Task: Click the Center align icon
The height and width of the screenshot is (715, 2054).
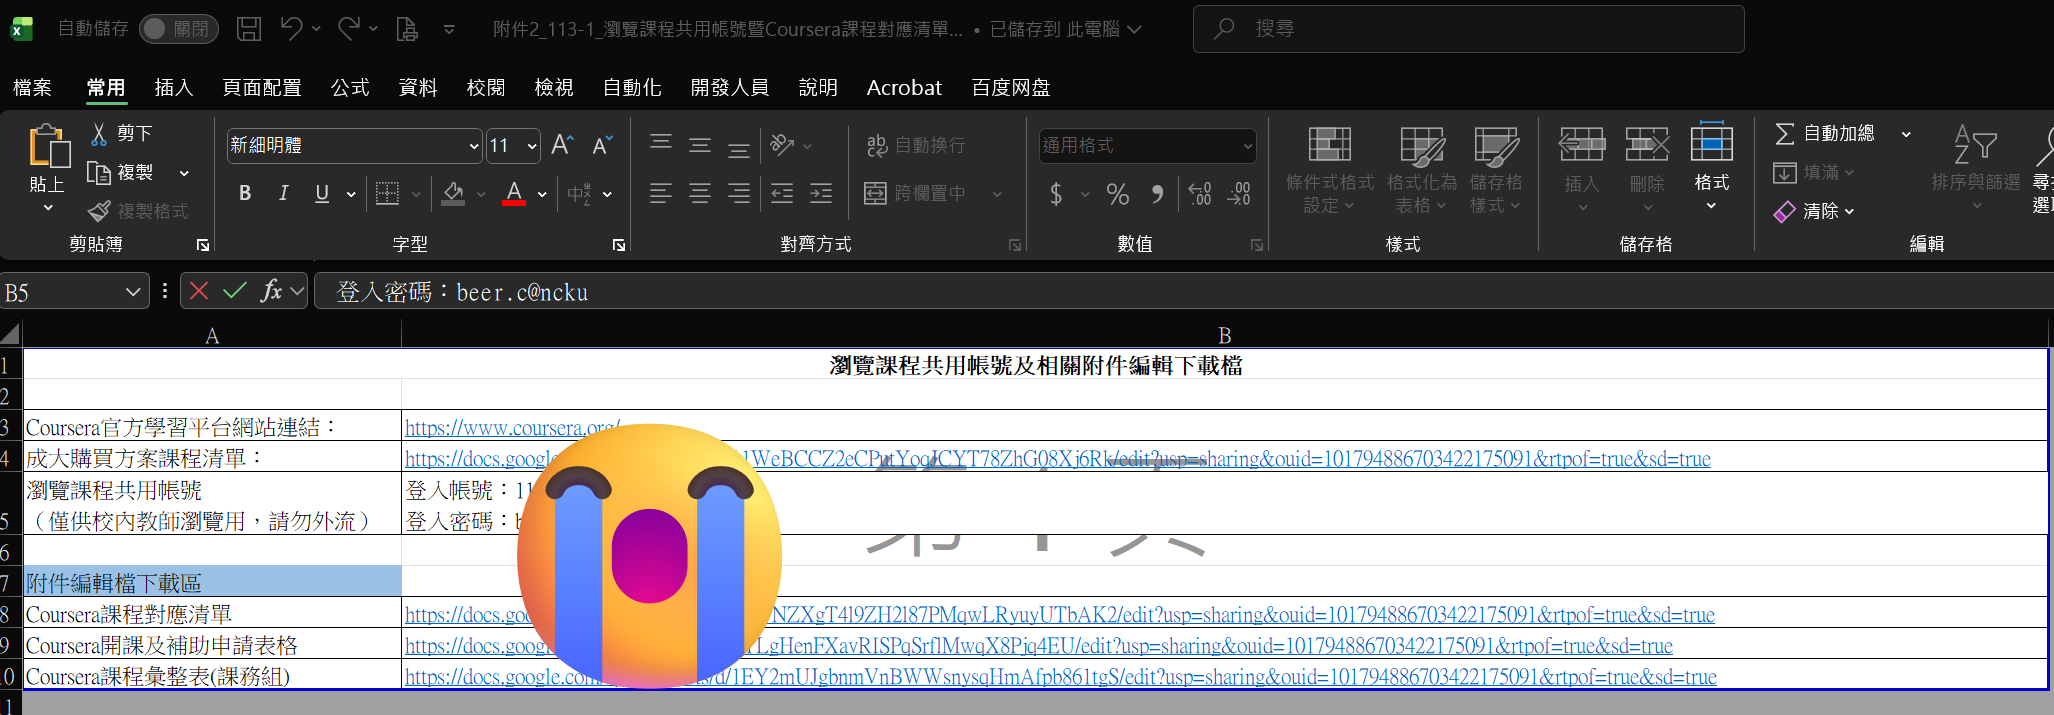Action: pos(700,193)
